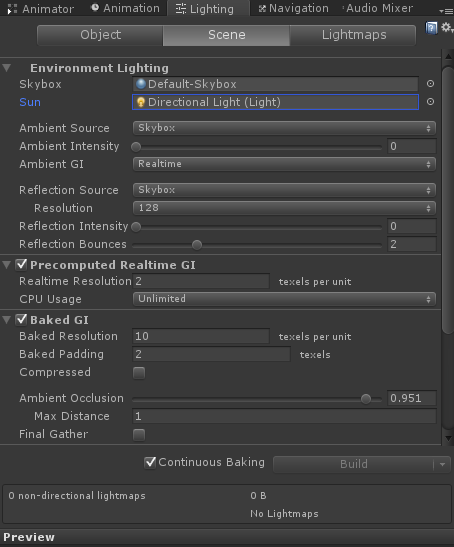The image size is (454, 547).
Task: Disable Precomputed Realtime GI checkbox
Action: coord(22,265)
